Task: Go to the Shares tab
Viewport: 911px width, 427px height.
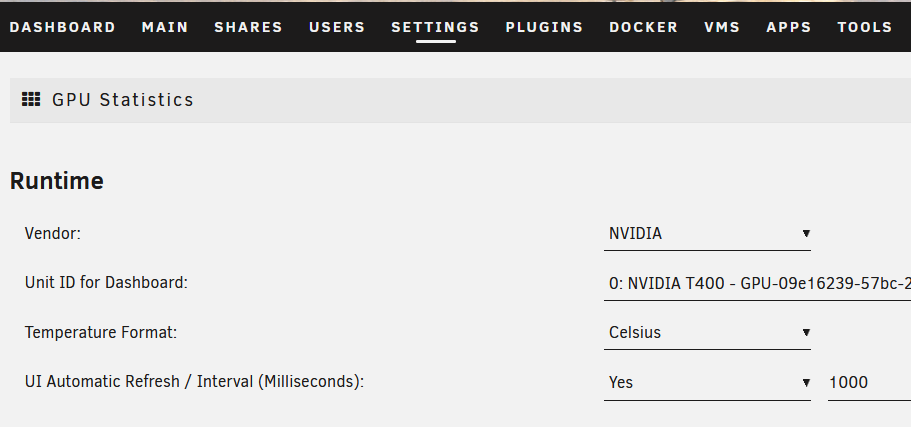Action: pos(248,27)
